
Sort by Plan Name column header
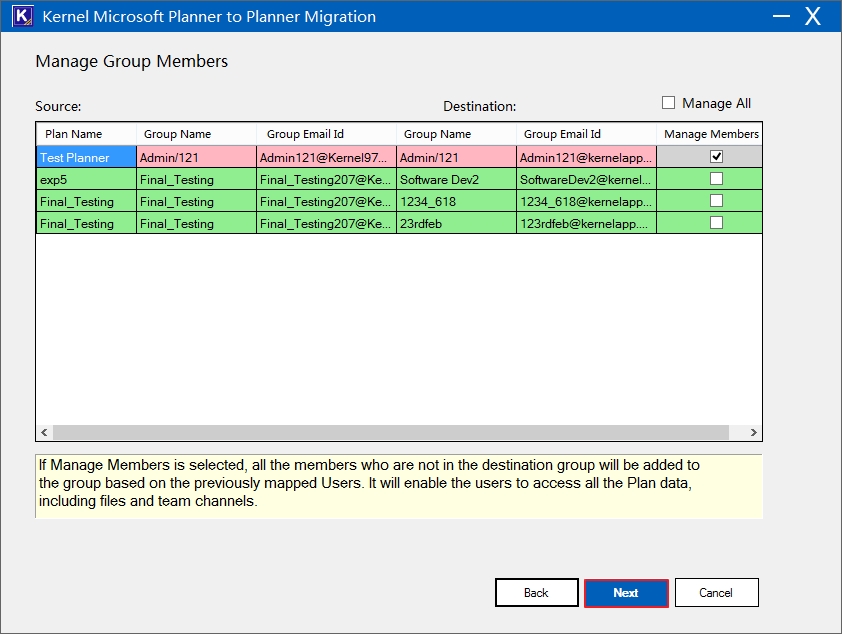[x=86, y=134]
